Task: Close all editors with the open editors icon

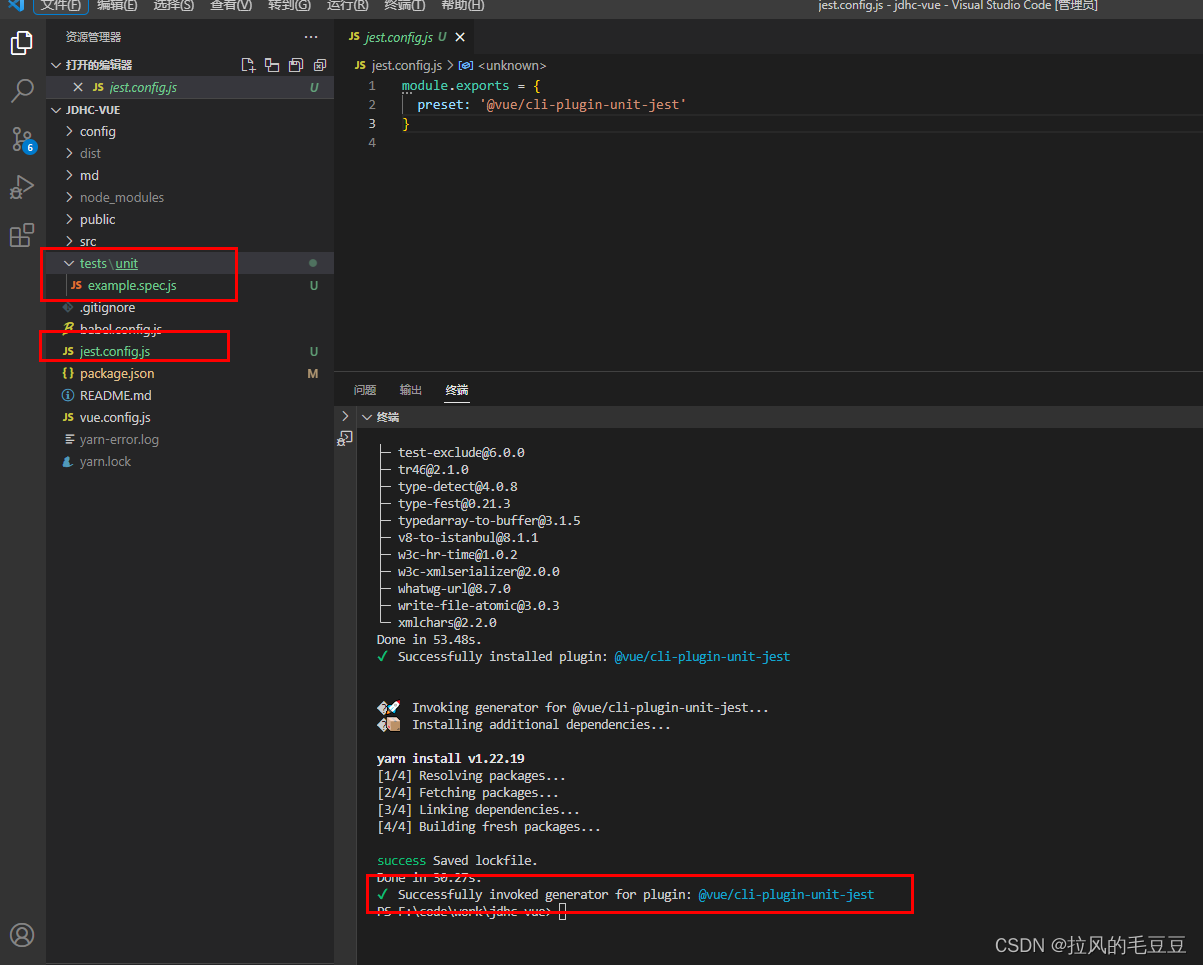Action: pyautogui.click(x=320, y=65)
